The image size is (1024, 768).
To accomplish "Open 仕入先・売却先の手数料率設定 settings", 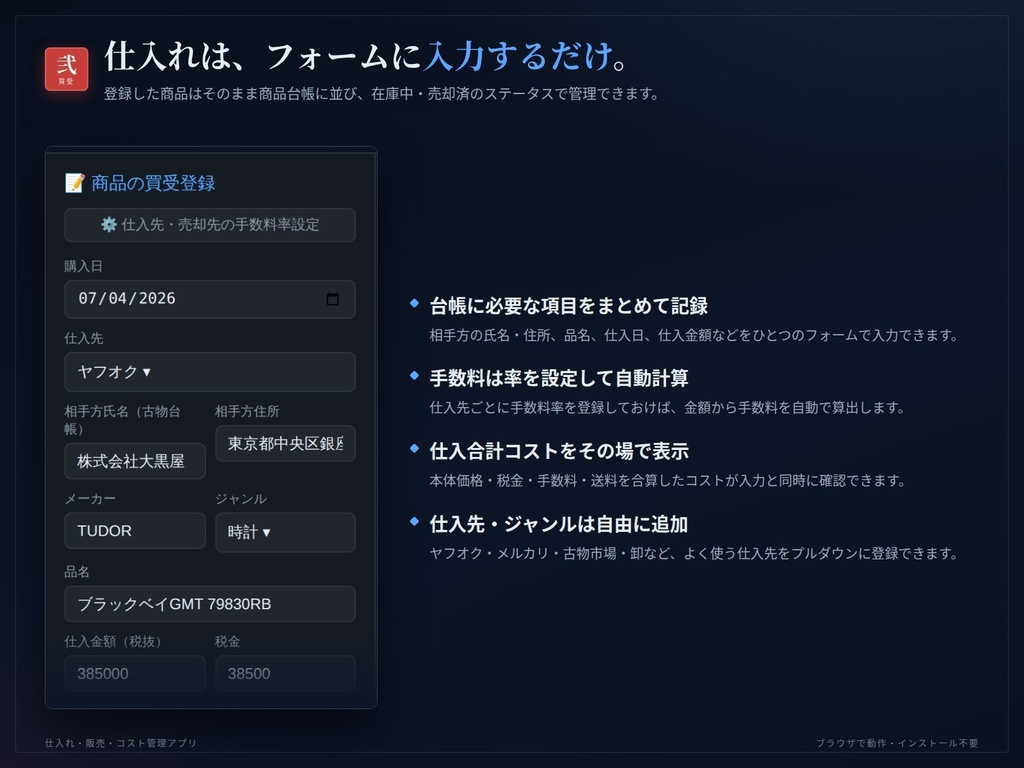I will (210, 225).
